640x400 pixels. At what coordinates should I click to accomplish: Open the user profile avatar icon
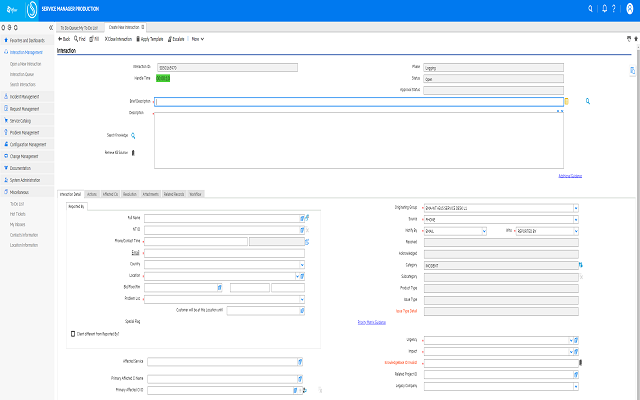point(629,9)
